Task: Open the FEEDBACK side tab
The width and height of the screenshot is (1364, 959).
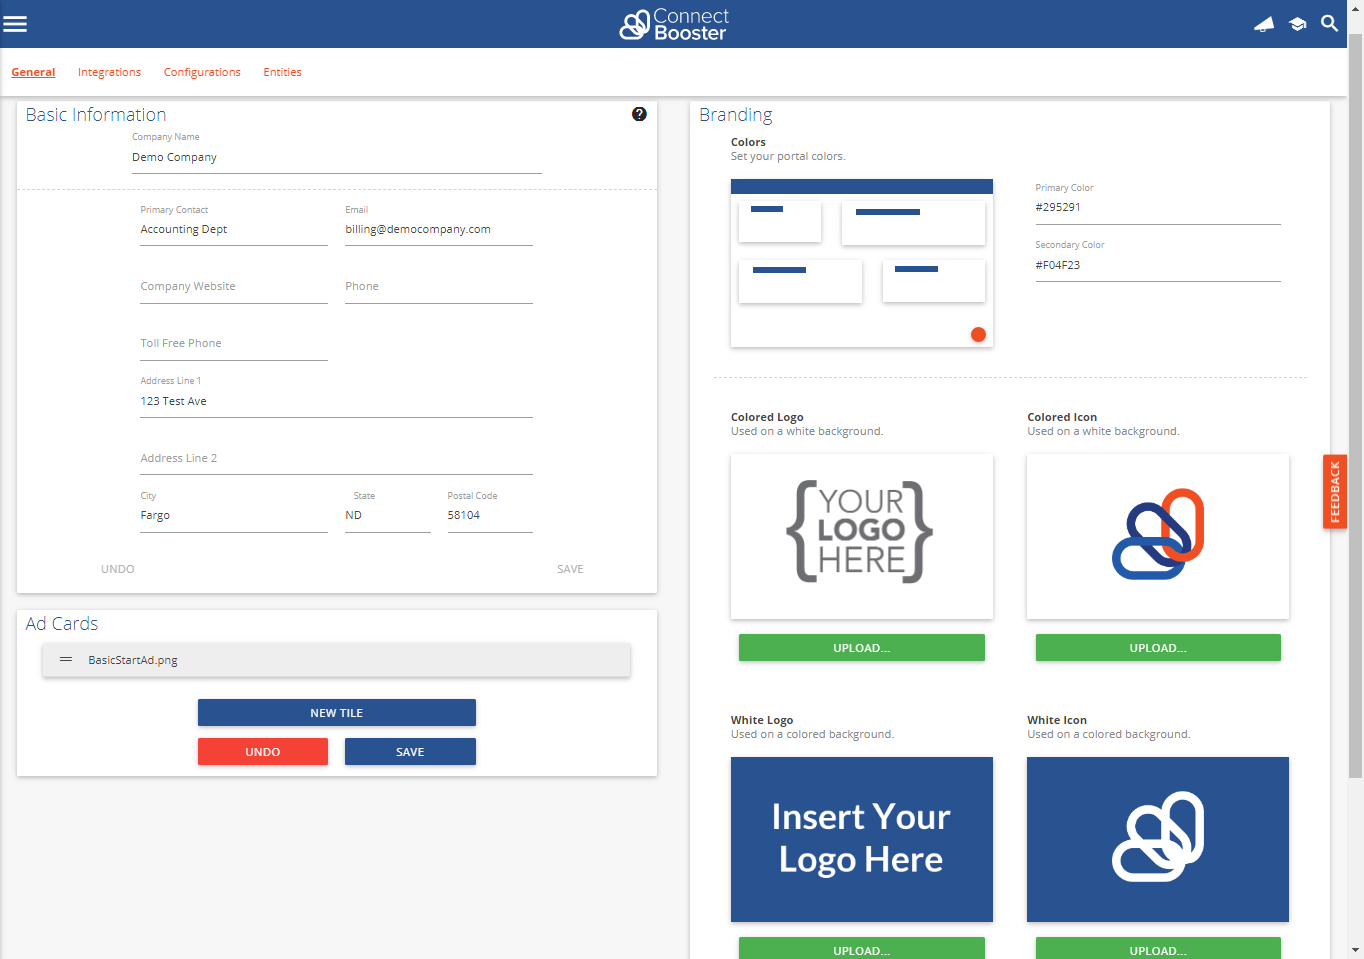Action: [x=1334, y=492]
